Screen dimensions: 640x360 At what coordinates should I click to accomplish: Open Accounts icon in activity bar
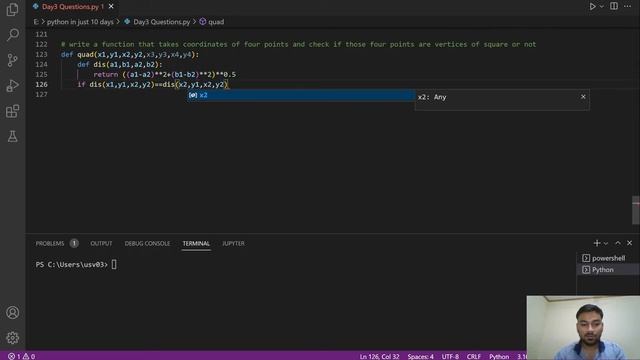[x=13, y=312]
